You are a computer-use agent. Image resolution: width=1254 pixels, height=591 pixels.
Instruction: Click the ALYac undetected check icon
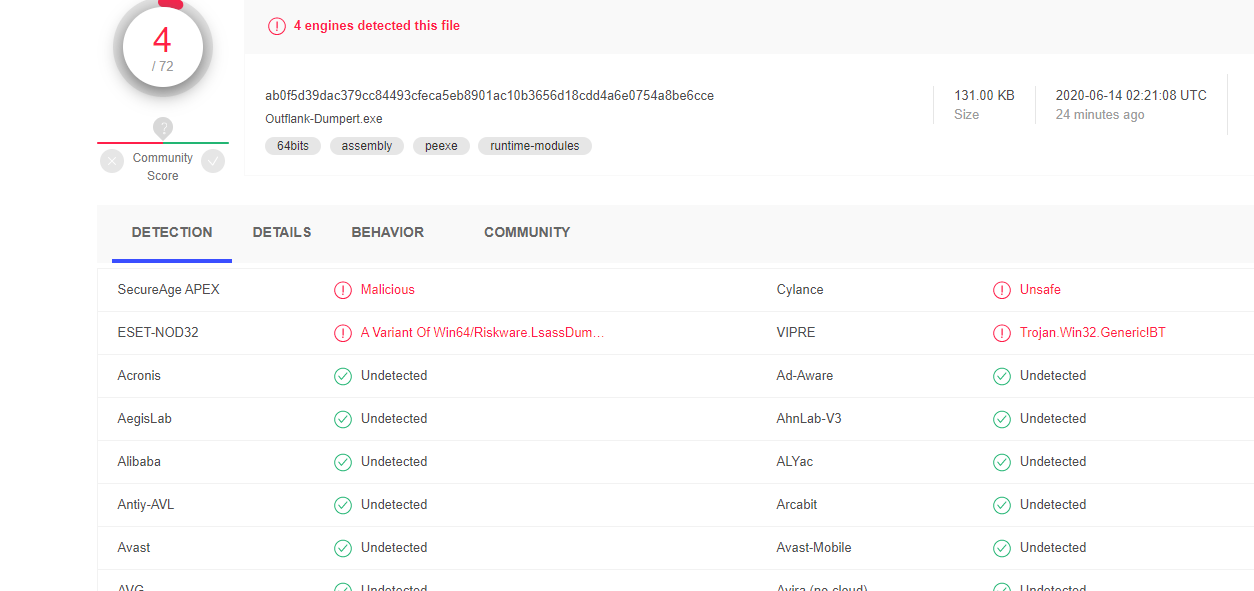pyautogui.click(x=1002, y=462)
